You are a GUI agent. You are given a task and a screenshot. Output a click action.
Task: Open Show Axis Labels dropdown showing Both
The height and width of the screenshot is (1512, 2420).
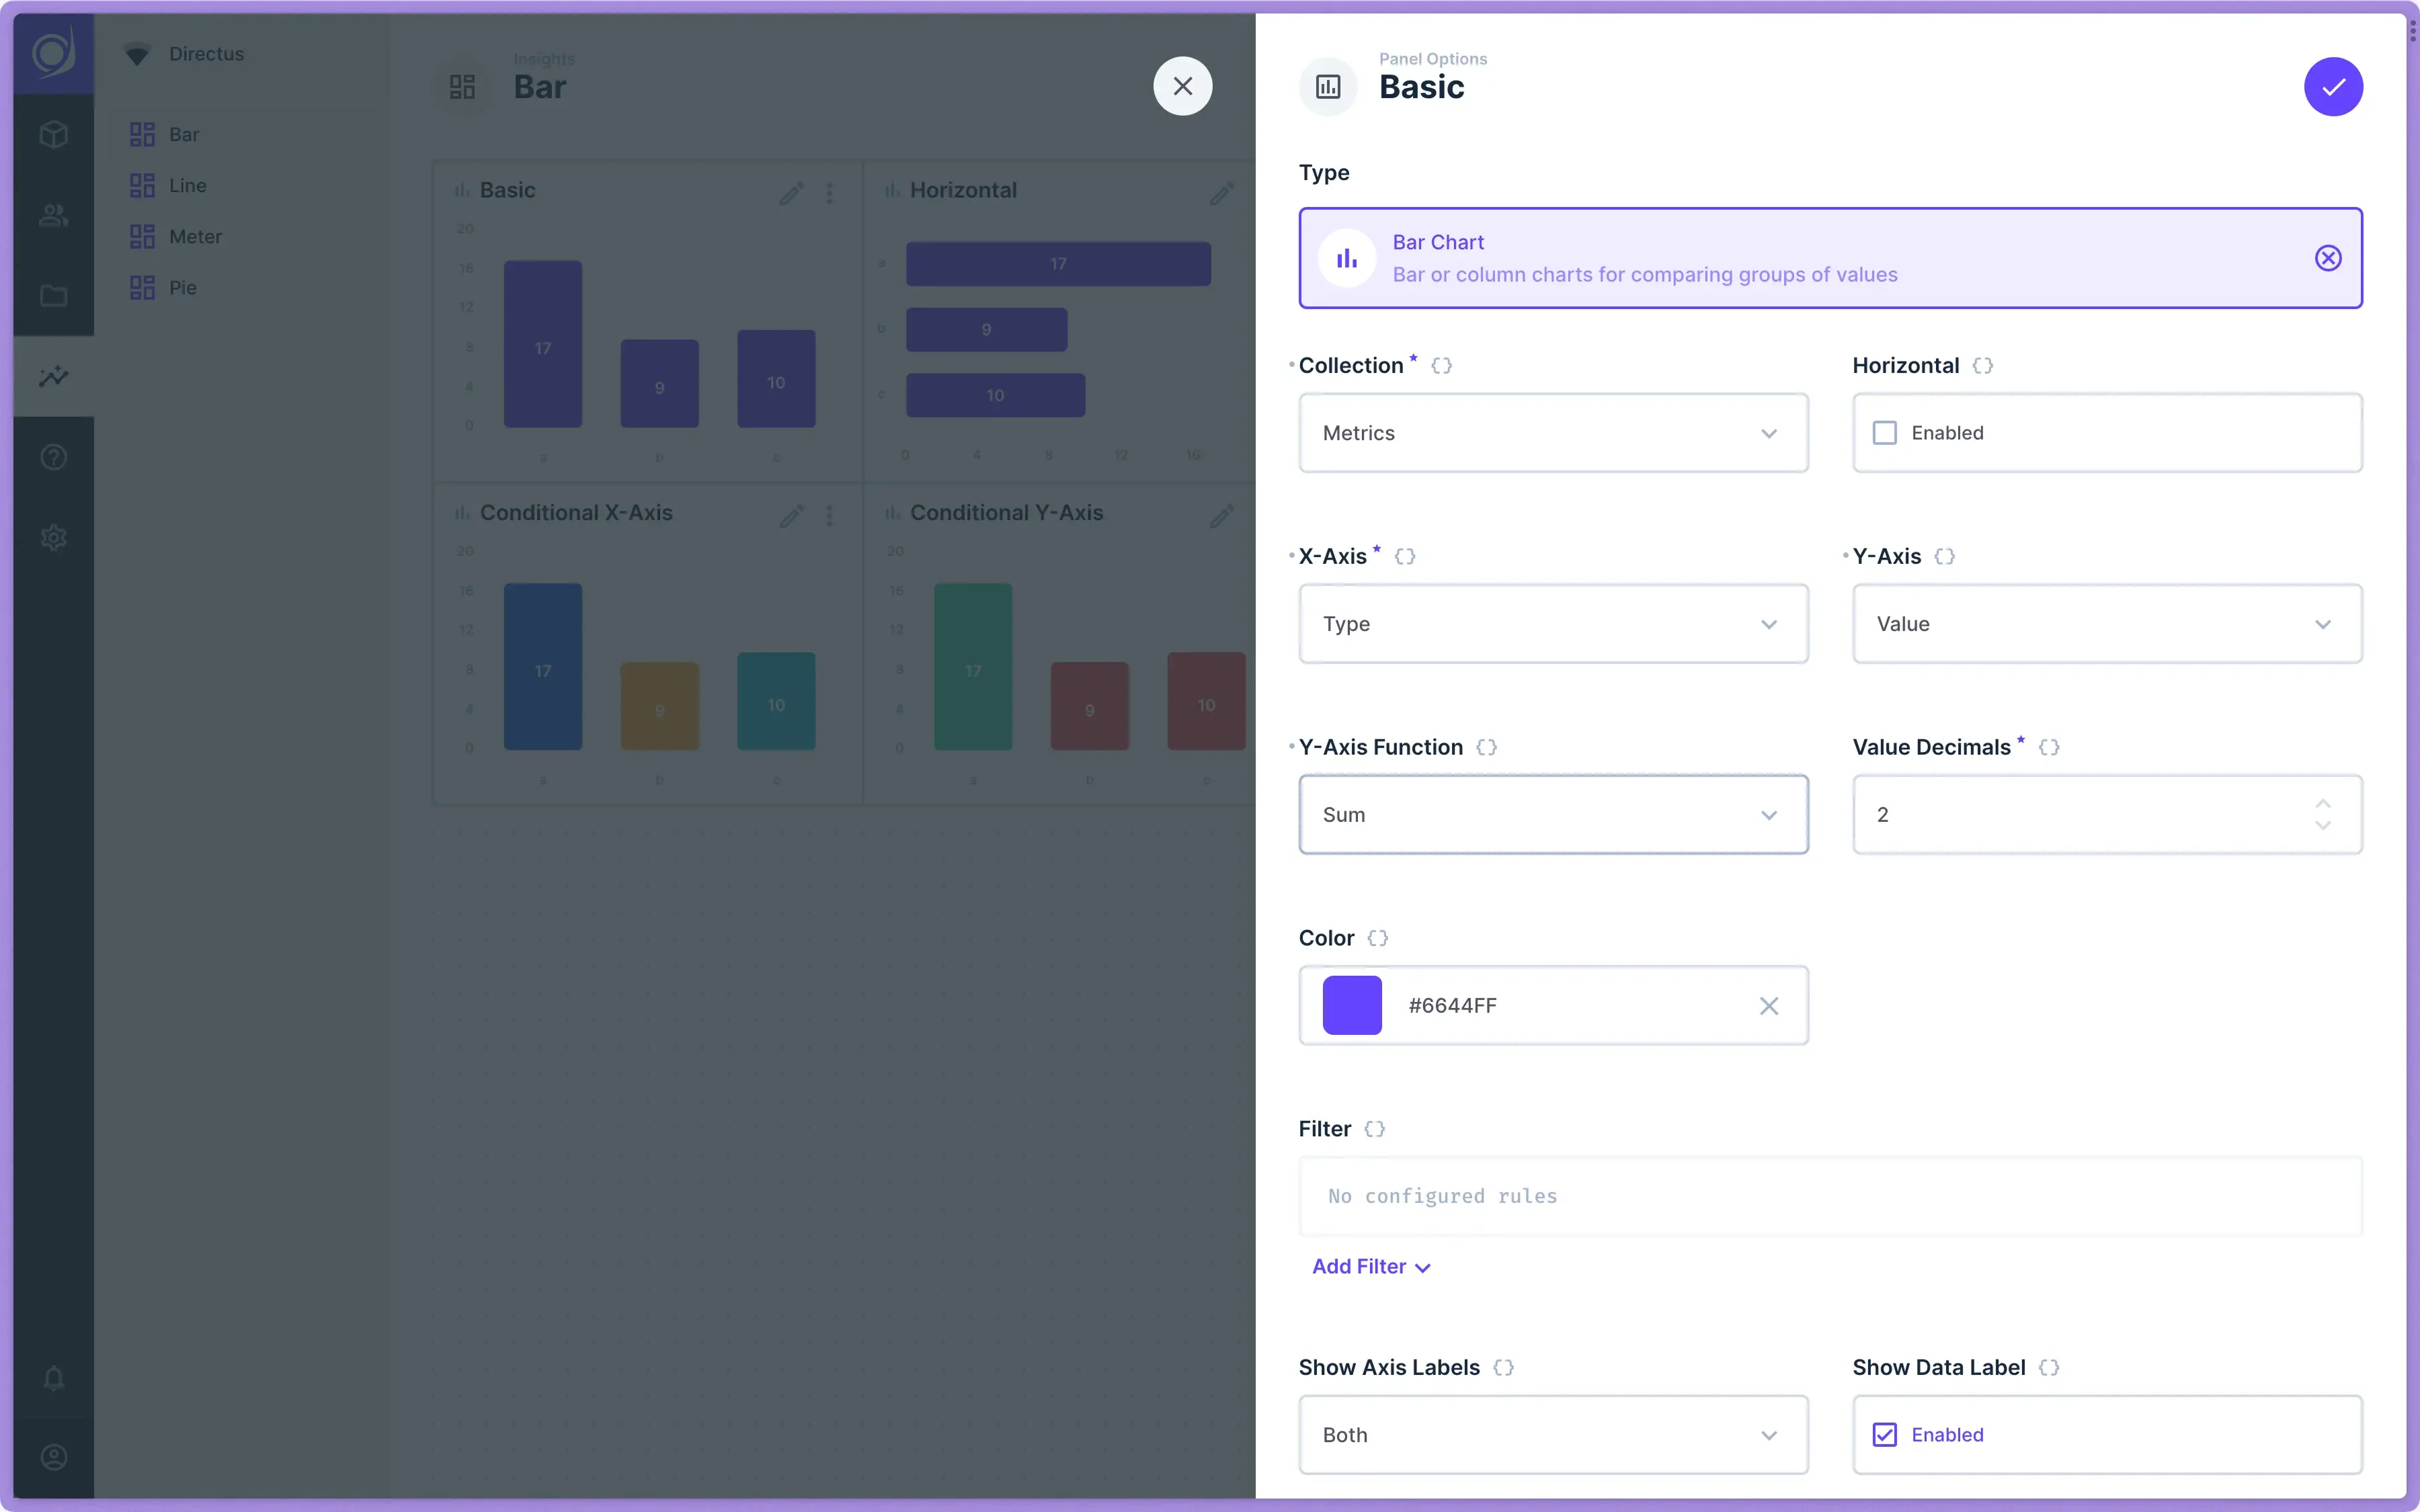[1553, 1435]
